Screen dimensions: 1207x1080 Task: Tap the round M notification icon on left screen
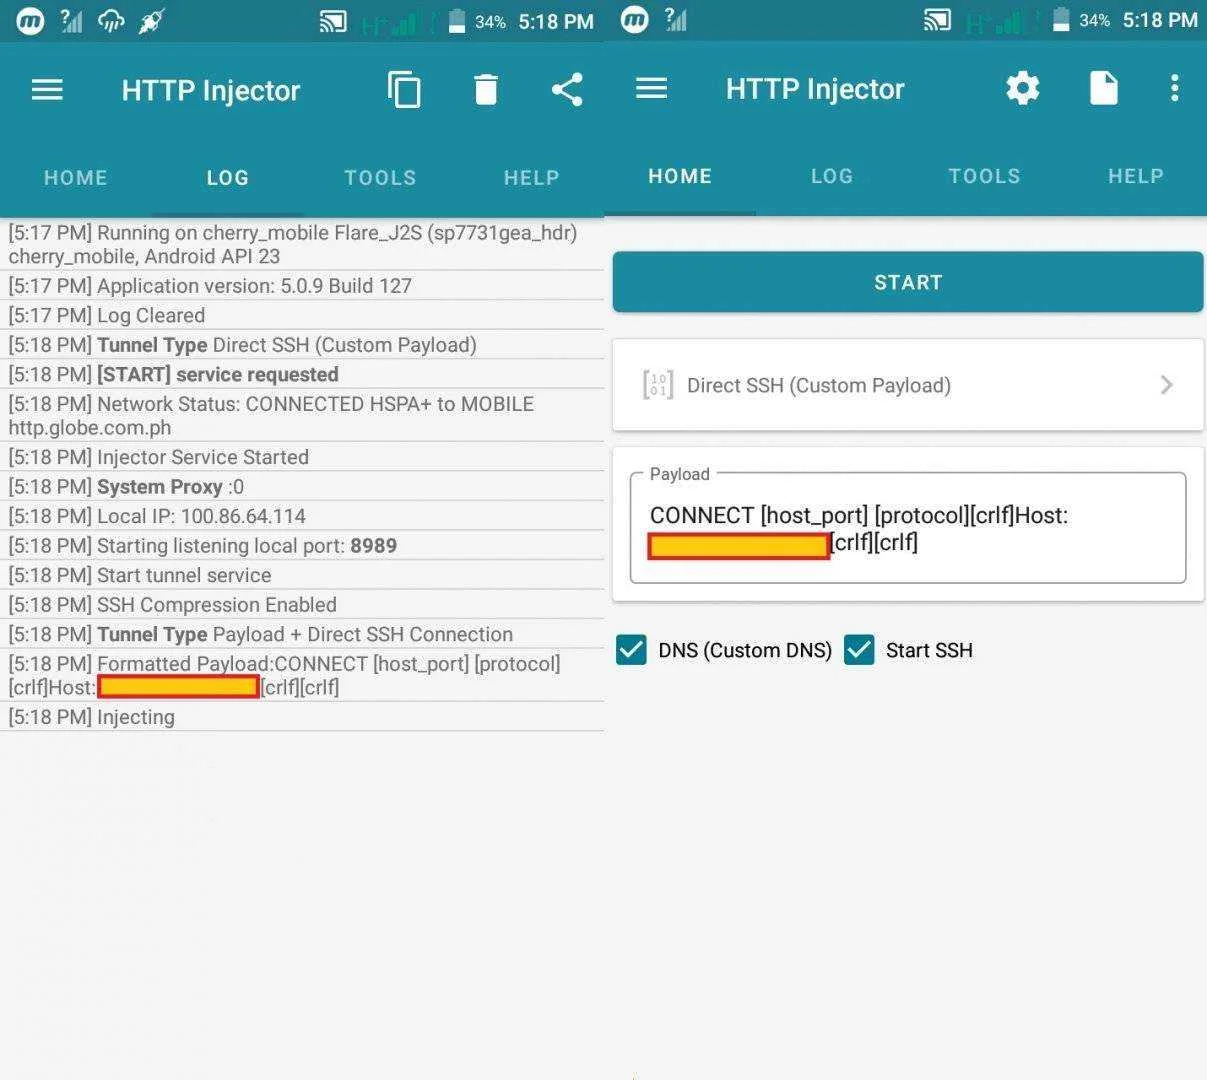click(30, 20)
